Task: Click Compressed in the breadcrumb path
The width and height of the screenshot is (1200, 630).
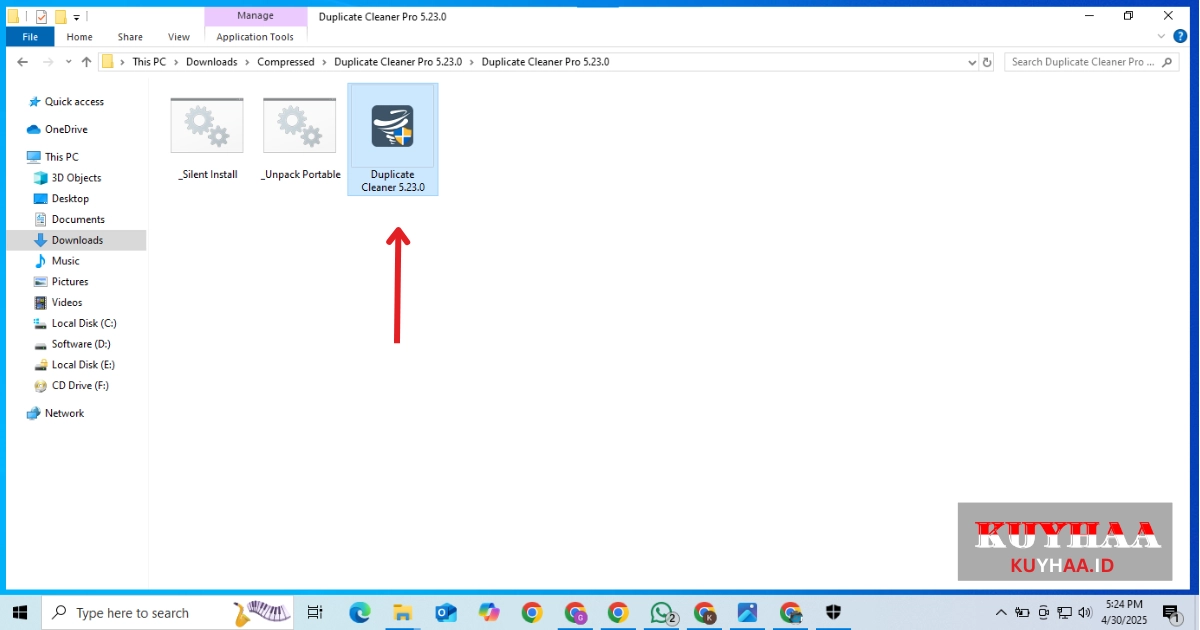Action: pyautogui.click(x=285, y=62)
